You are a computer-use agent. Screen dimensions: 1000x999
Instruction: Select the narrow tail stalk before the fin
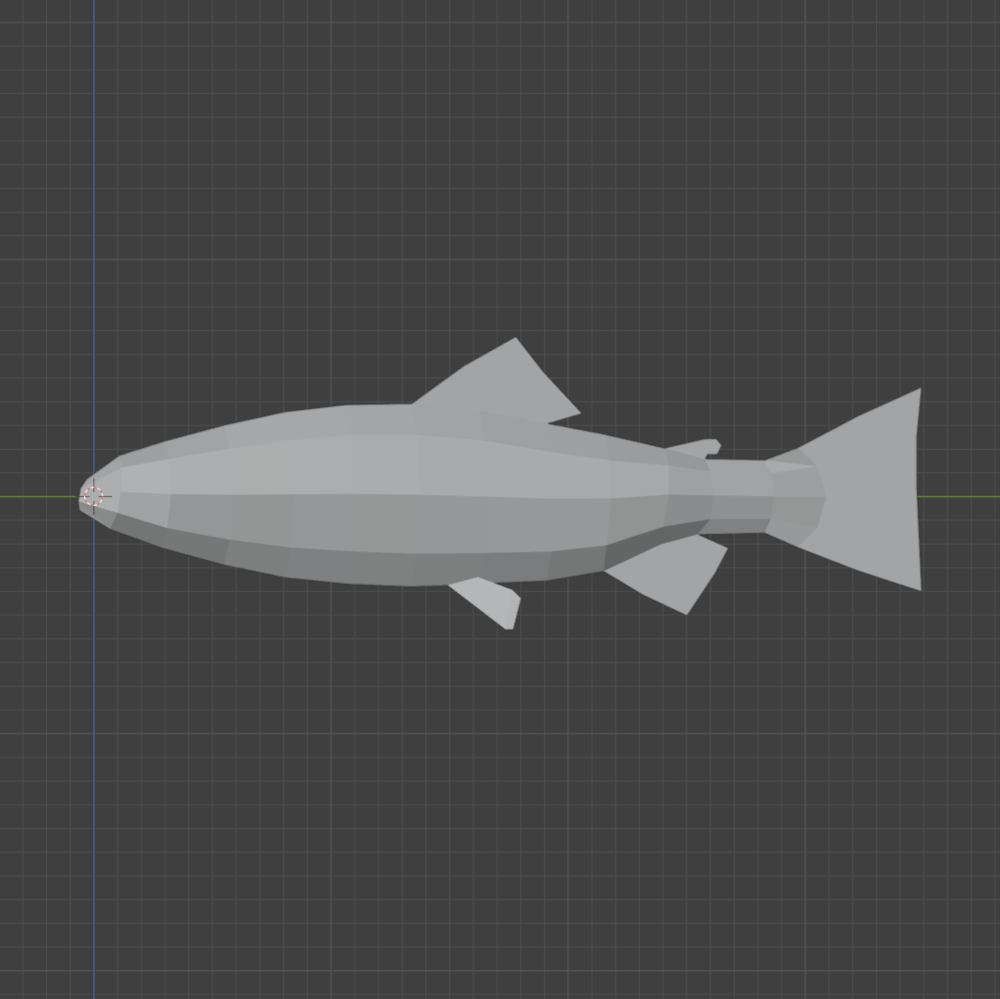740,496
